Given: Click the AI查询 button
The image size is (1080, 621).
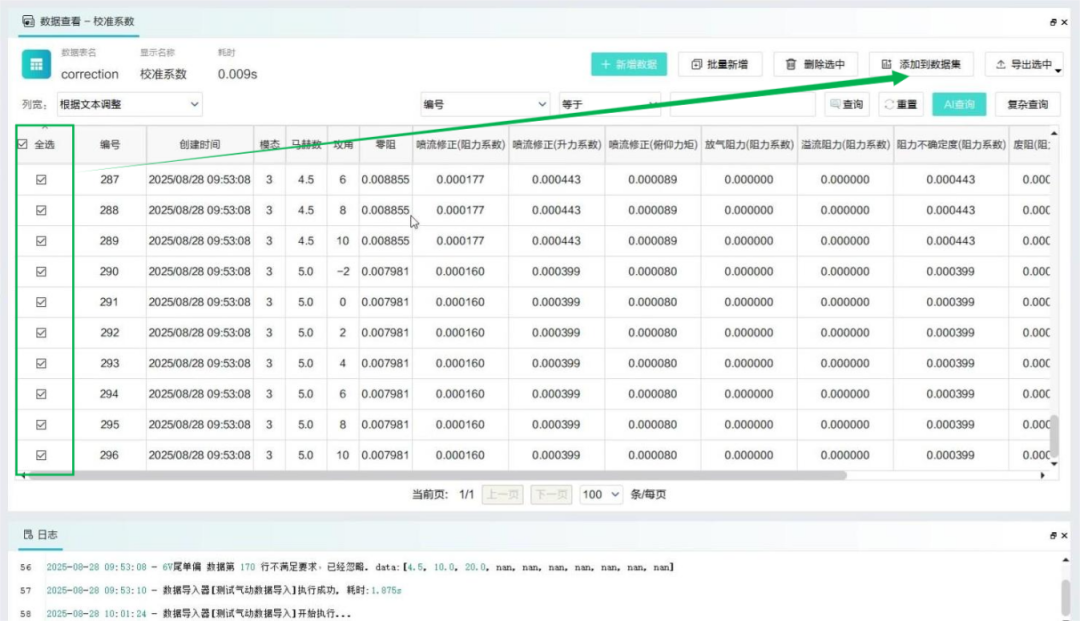Looking at the screenshot, I should tap(959, 104).
